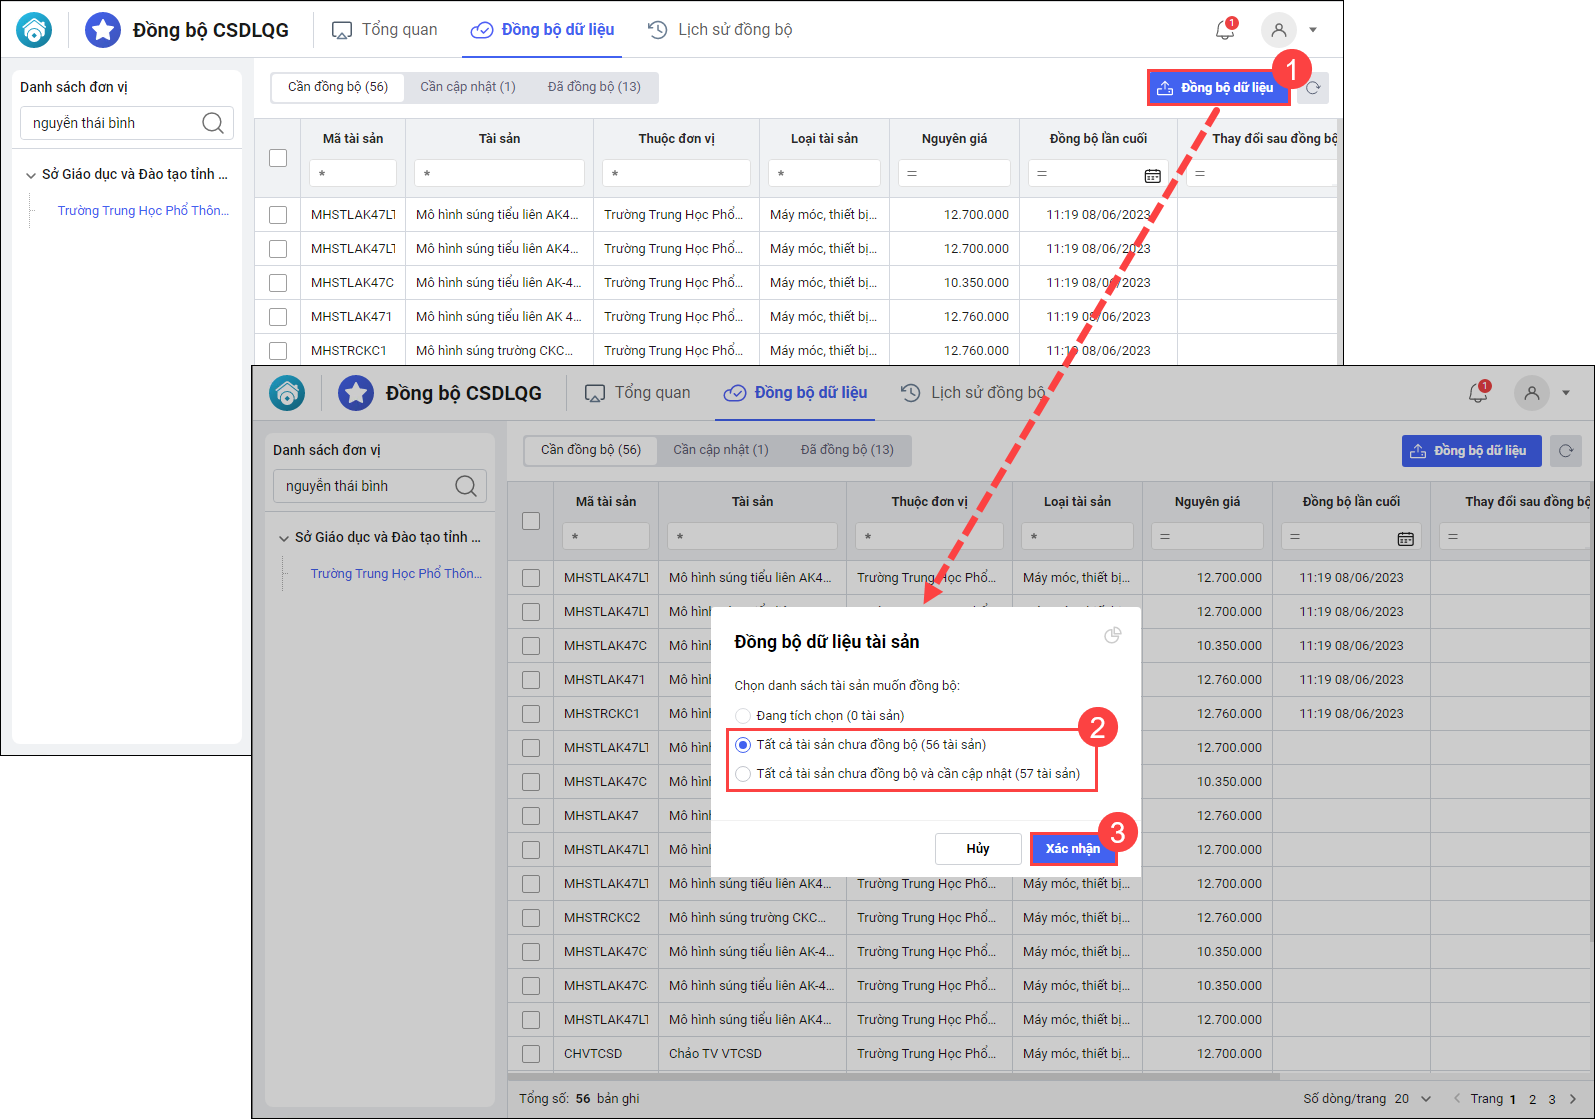
Task: Tick the select-all header checkbox in back window
Action: pyautogui.click(x=278, y=158)
